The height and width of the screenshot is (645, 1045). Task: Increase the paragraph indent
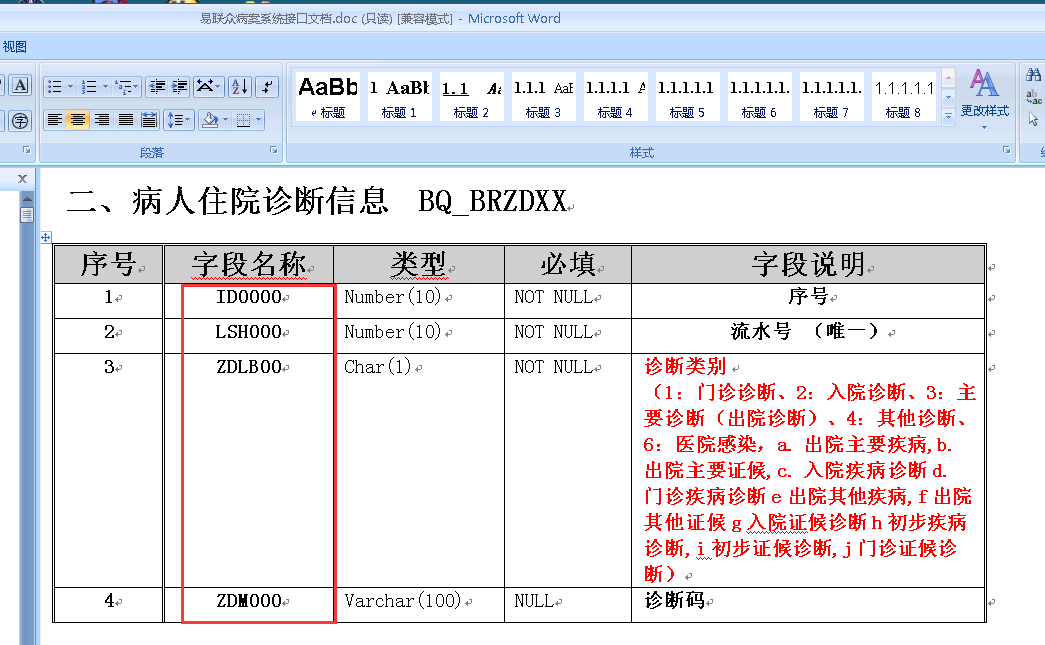click(x=179, y=87)
